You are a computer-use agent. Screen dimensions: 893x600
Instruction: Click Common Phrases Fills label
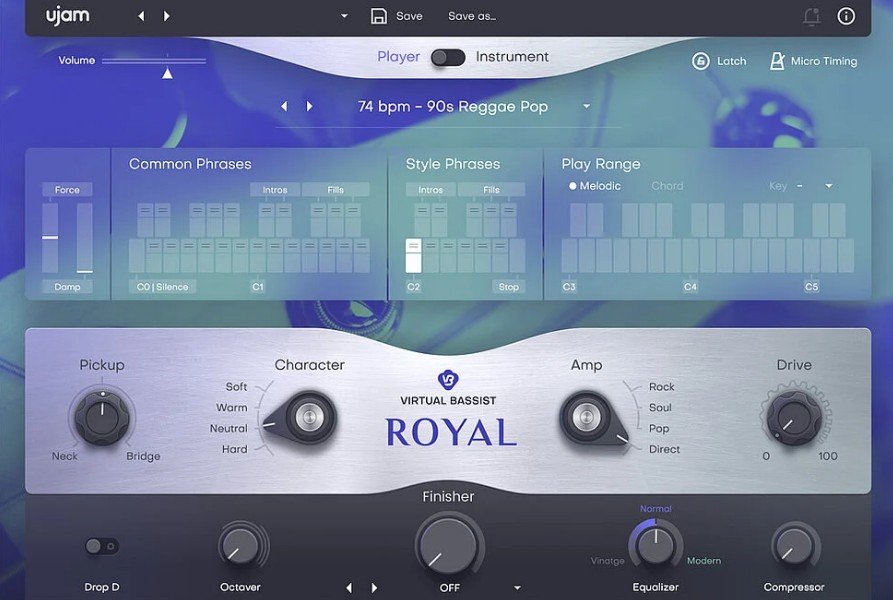(x=335, y=190)
